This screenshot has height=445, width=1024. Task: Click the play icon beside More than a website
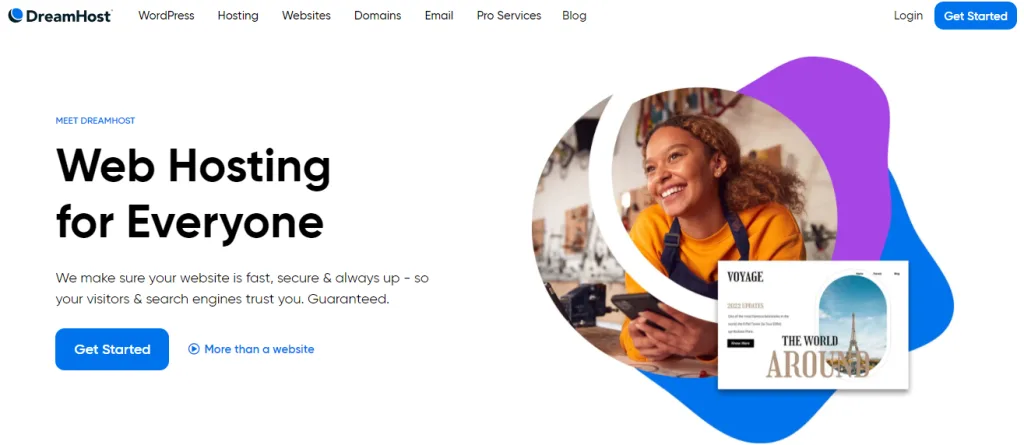tap(193, 349)
